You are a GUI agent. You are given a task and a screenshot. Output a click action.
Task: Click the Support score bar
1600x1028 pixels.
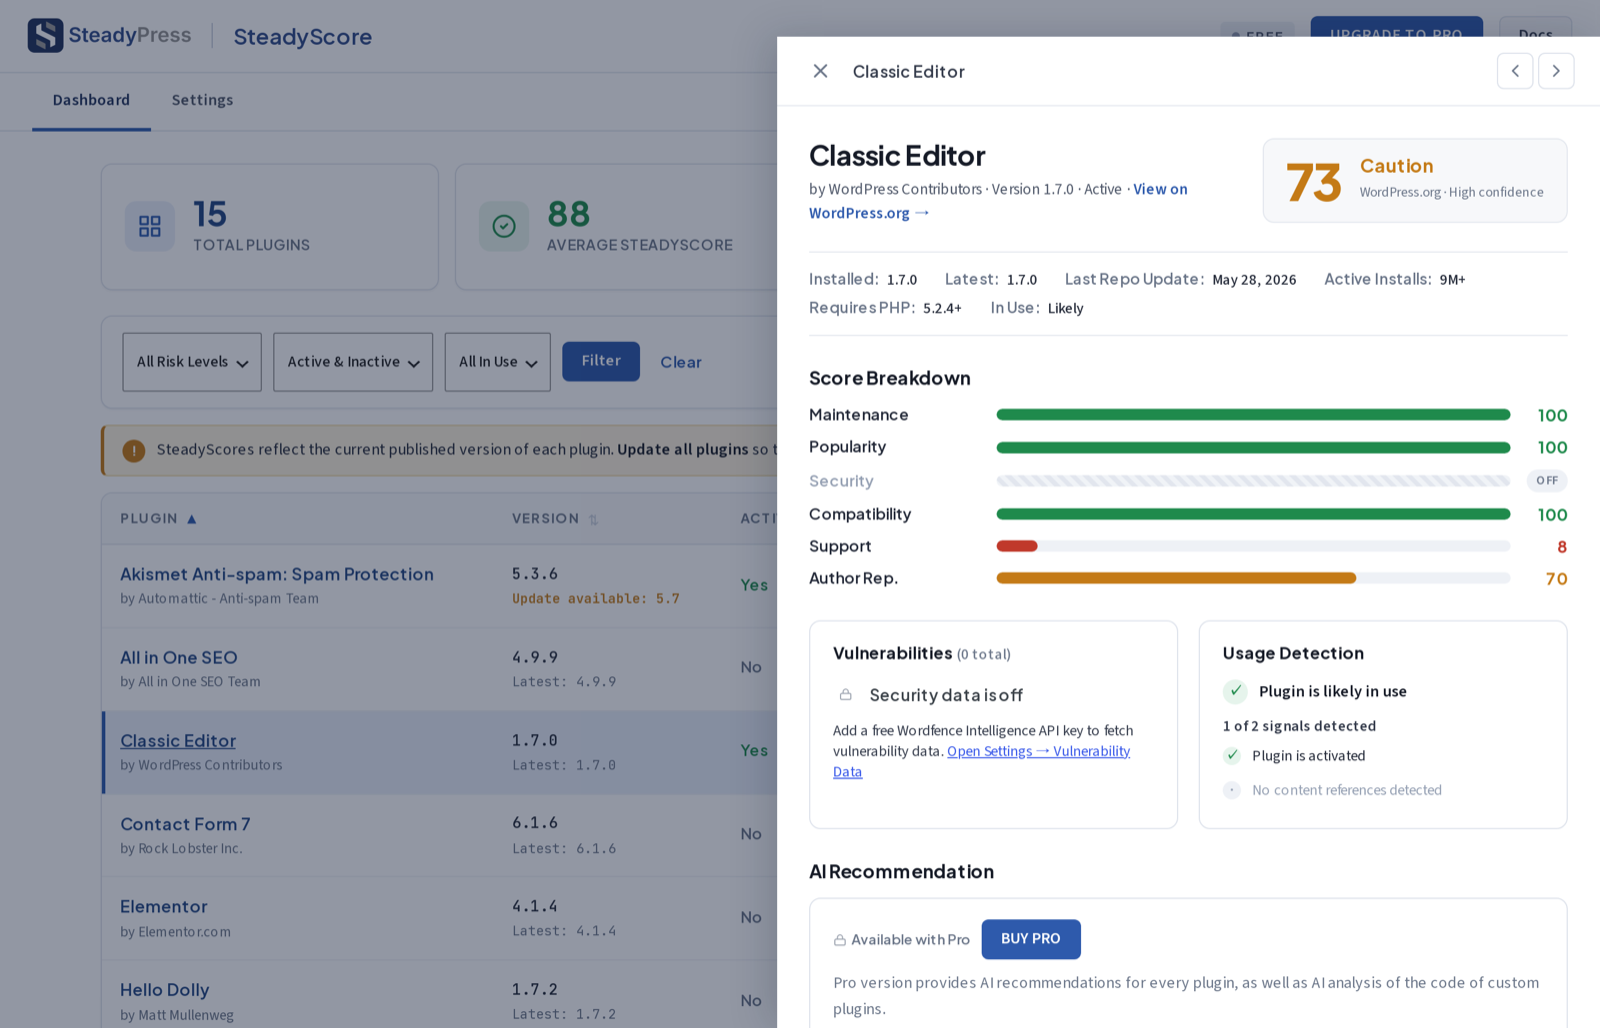click(x=1253, y=546)
